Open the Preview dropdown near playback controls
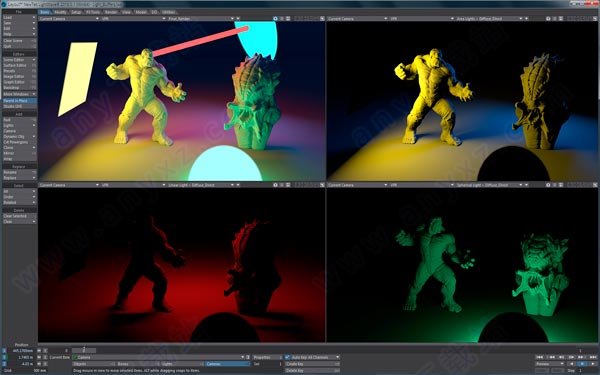 click(x=550, y=364)
